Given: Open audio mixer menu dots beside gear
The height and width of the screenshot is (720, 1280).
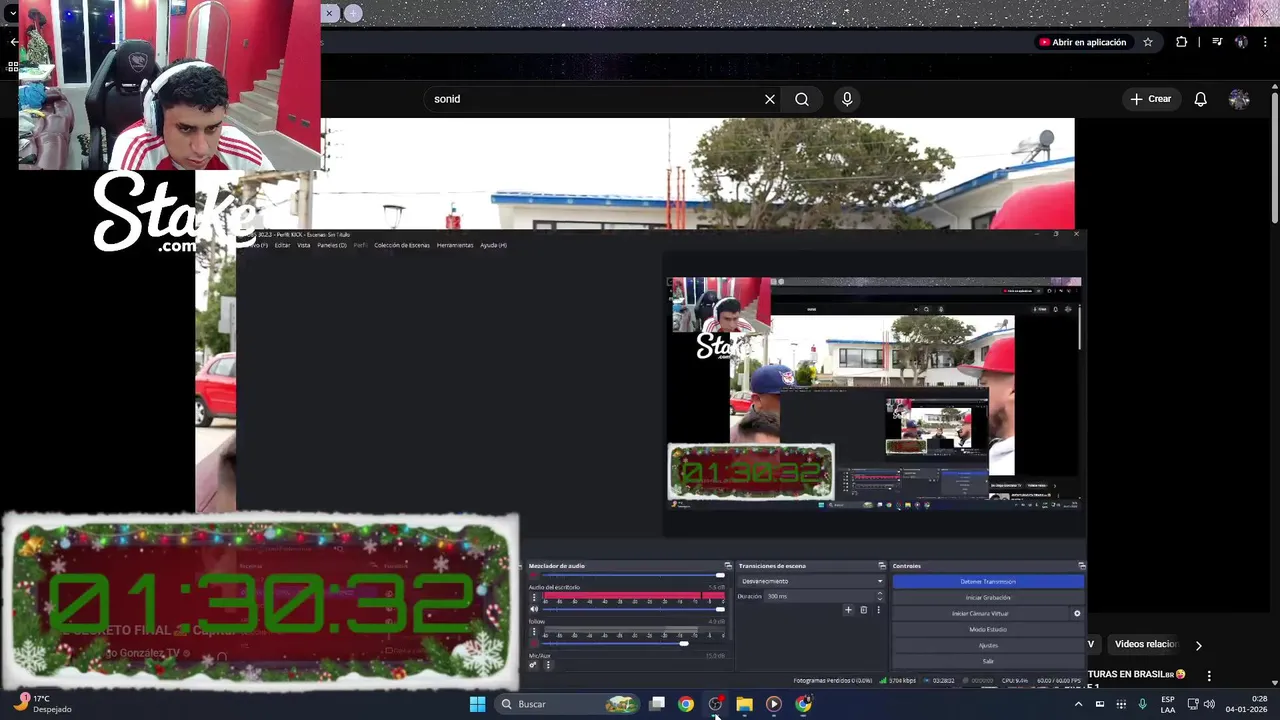Looking at the screenshot, I should pos(547,665).
